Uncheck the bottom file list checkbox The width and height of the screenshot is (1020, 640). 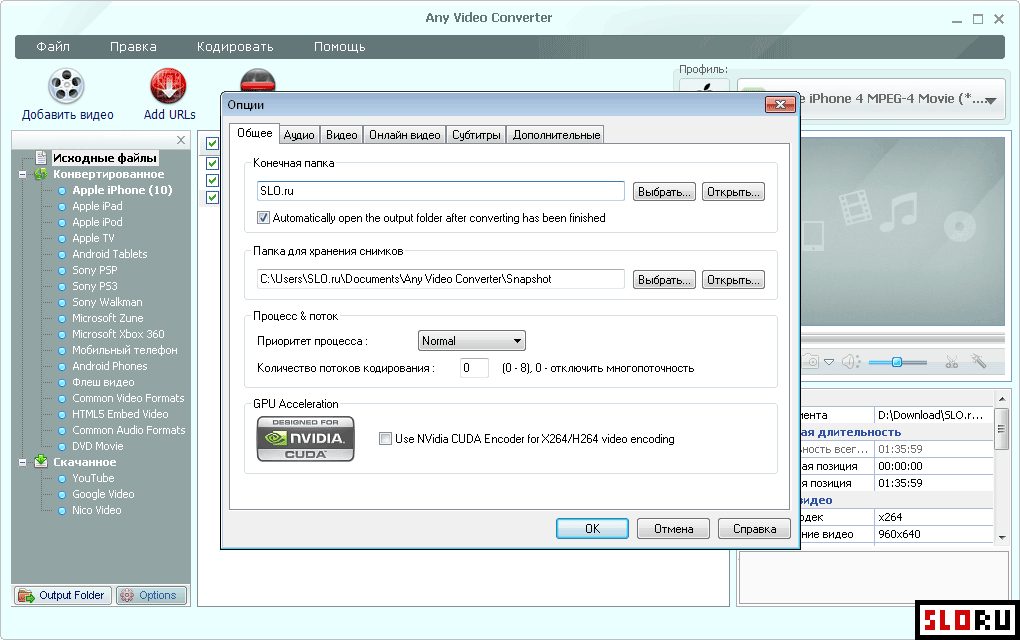212,197
